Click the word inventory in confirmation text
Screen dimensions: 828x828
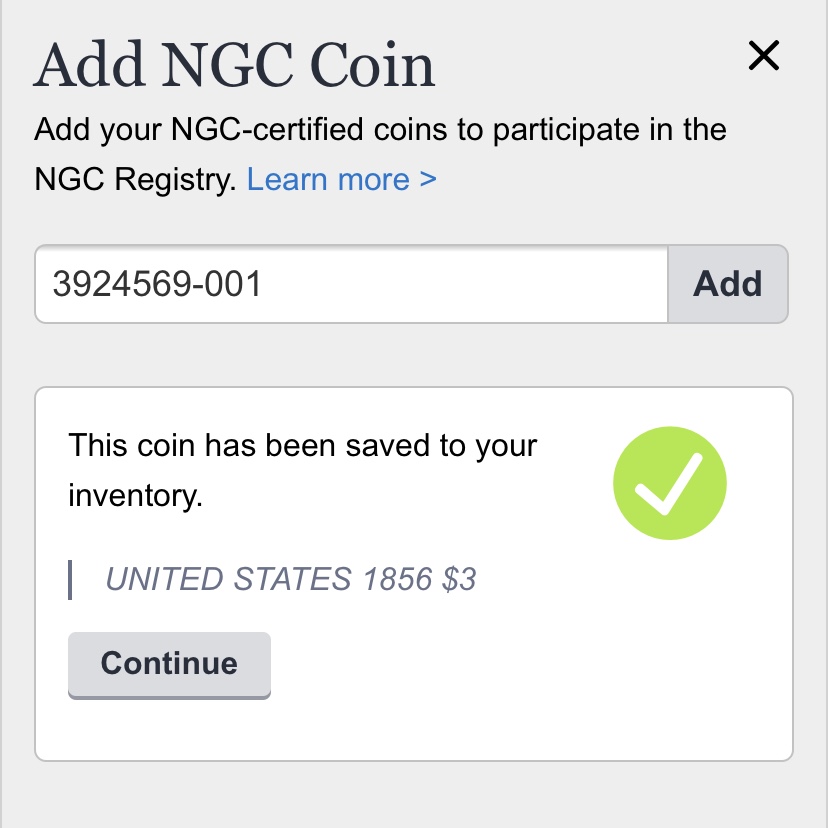coord(135,496)
